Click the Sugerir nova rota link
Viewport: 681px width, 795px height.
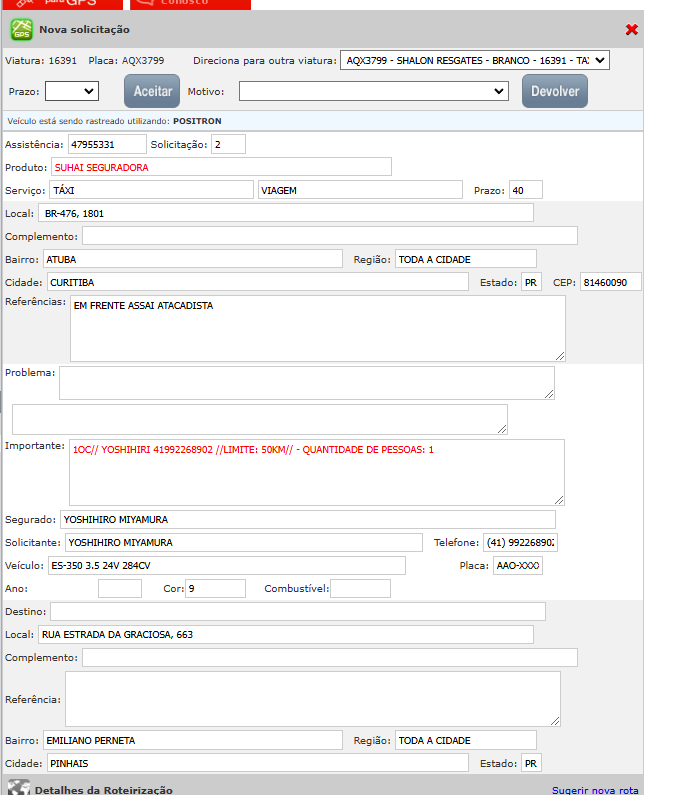coord(595,790)
